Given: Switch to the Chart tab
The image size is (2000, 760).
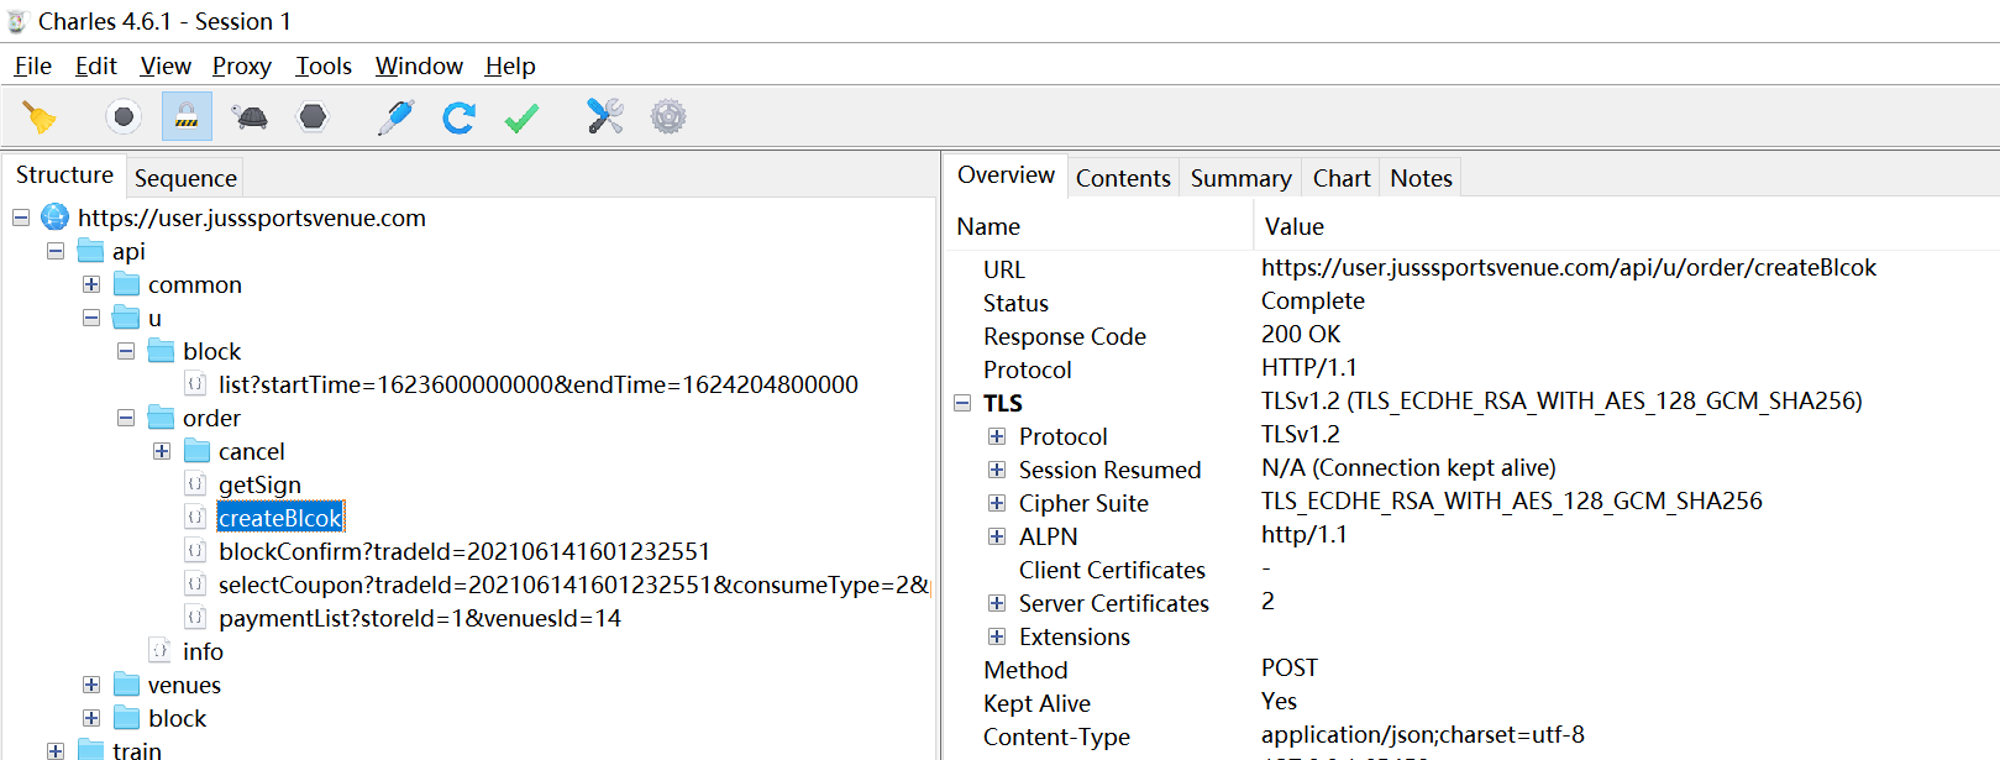Looking at the screenshot, I should pyautogui.click(x=1341, y=178).
